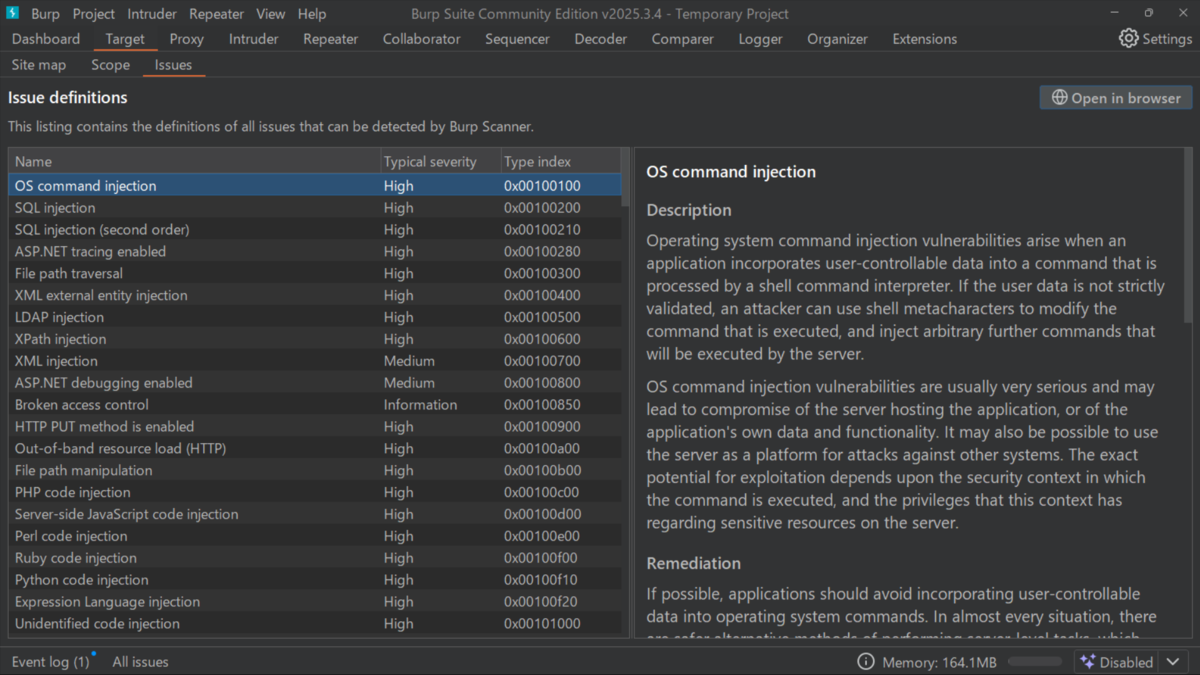Sort by Typical severity column header

click(x=439, y=161)
